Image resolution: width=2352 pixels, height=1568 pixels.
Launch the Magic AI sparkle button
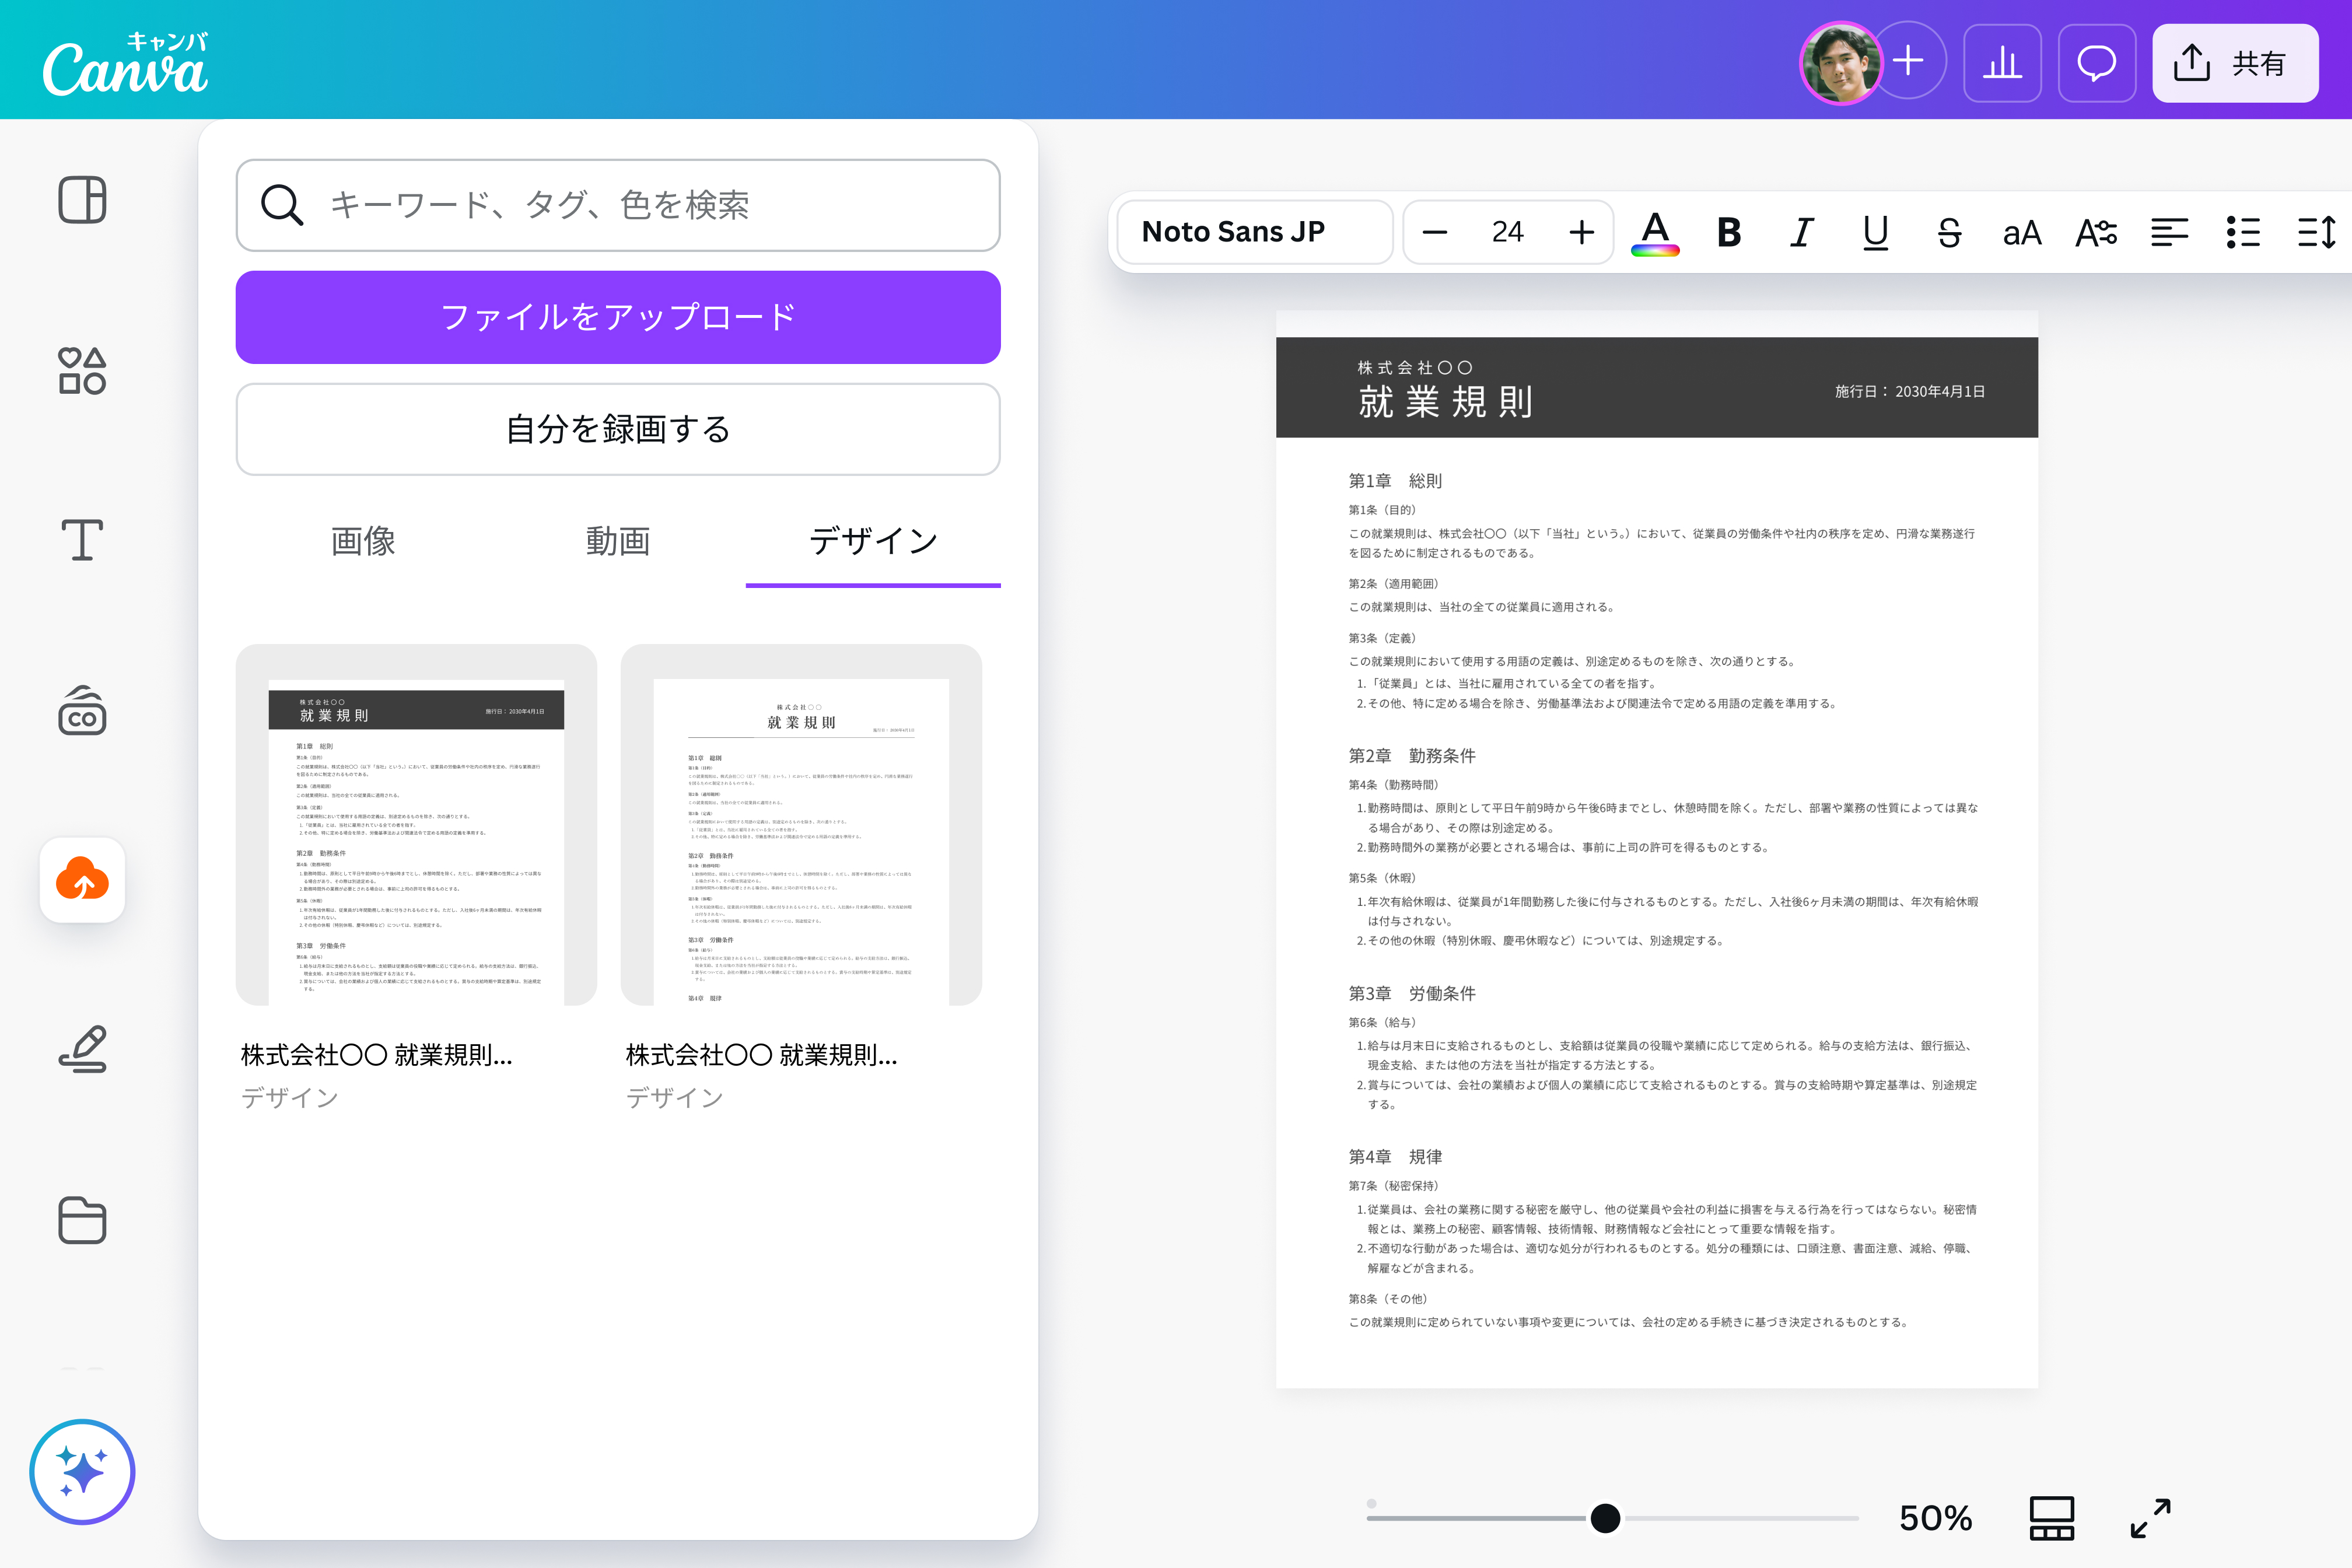tap(82, 1472)
